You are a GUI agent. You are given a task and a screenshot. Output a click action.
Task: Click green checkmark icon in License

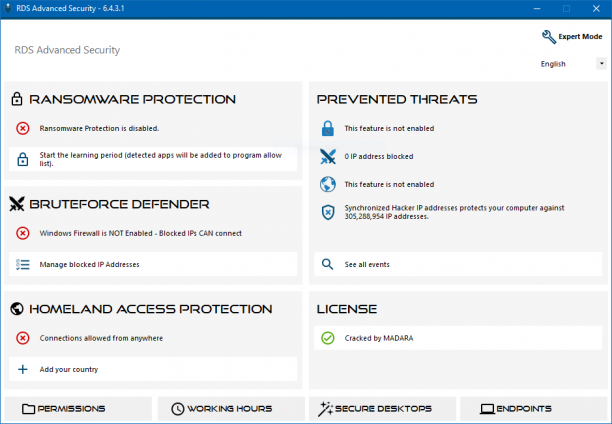pyautogui.click(x=328, y=338)
